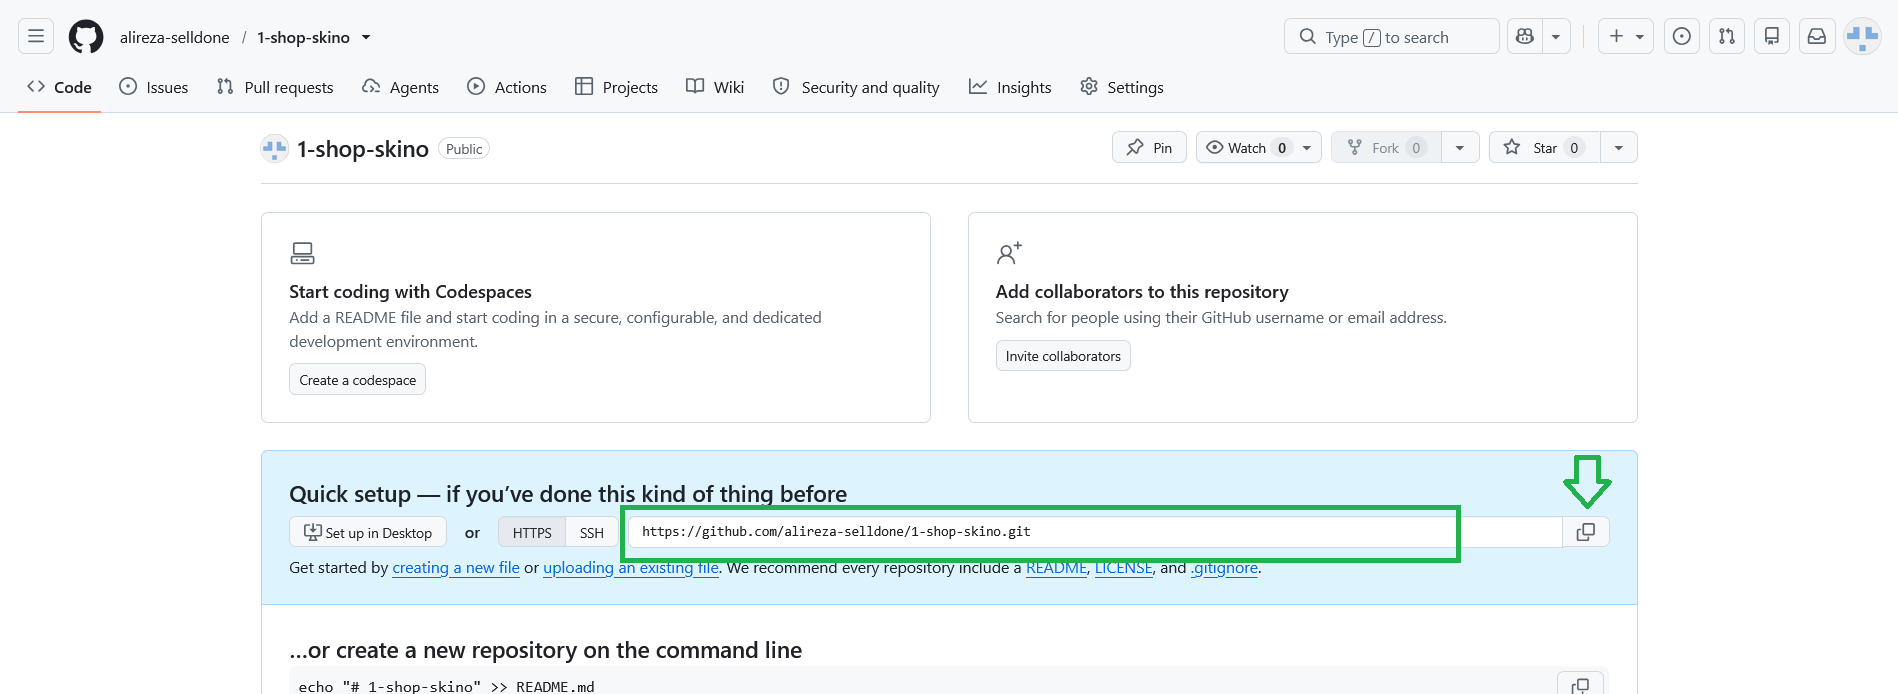Image resolution: width=1898 pixels, height=694 pixels.
Task: Click the 1-shop-skino repository title
Action: pos(363,149)
